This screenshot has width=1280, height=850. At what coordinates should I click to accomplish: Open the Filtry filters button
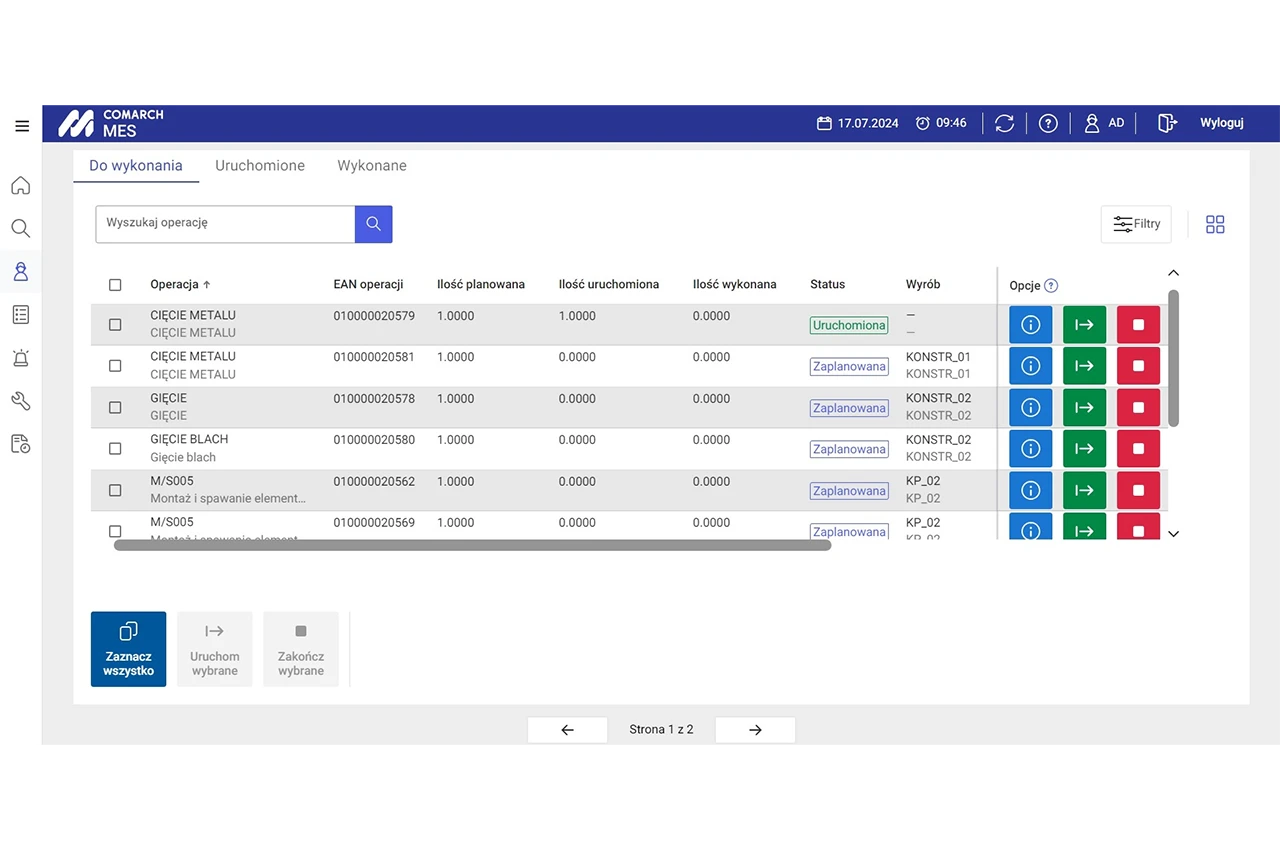click(x=1136, y=224)
